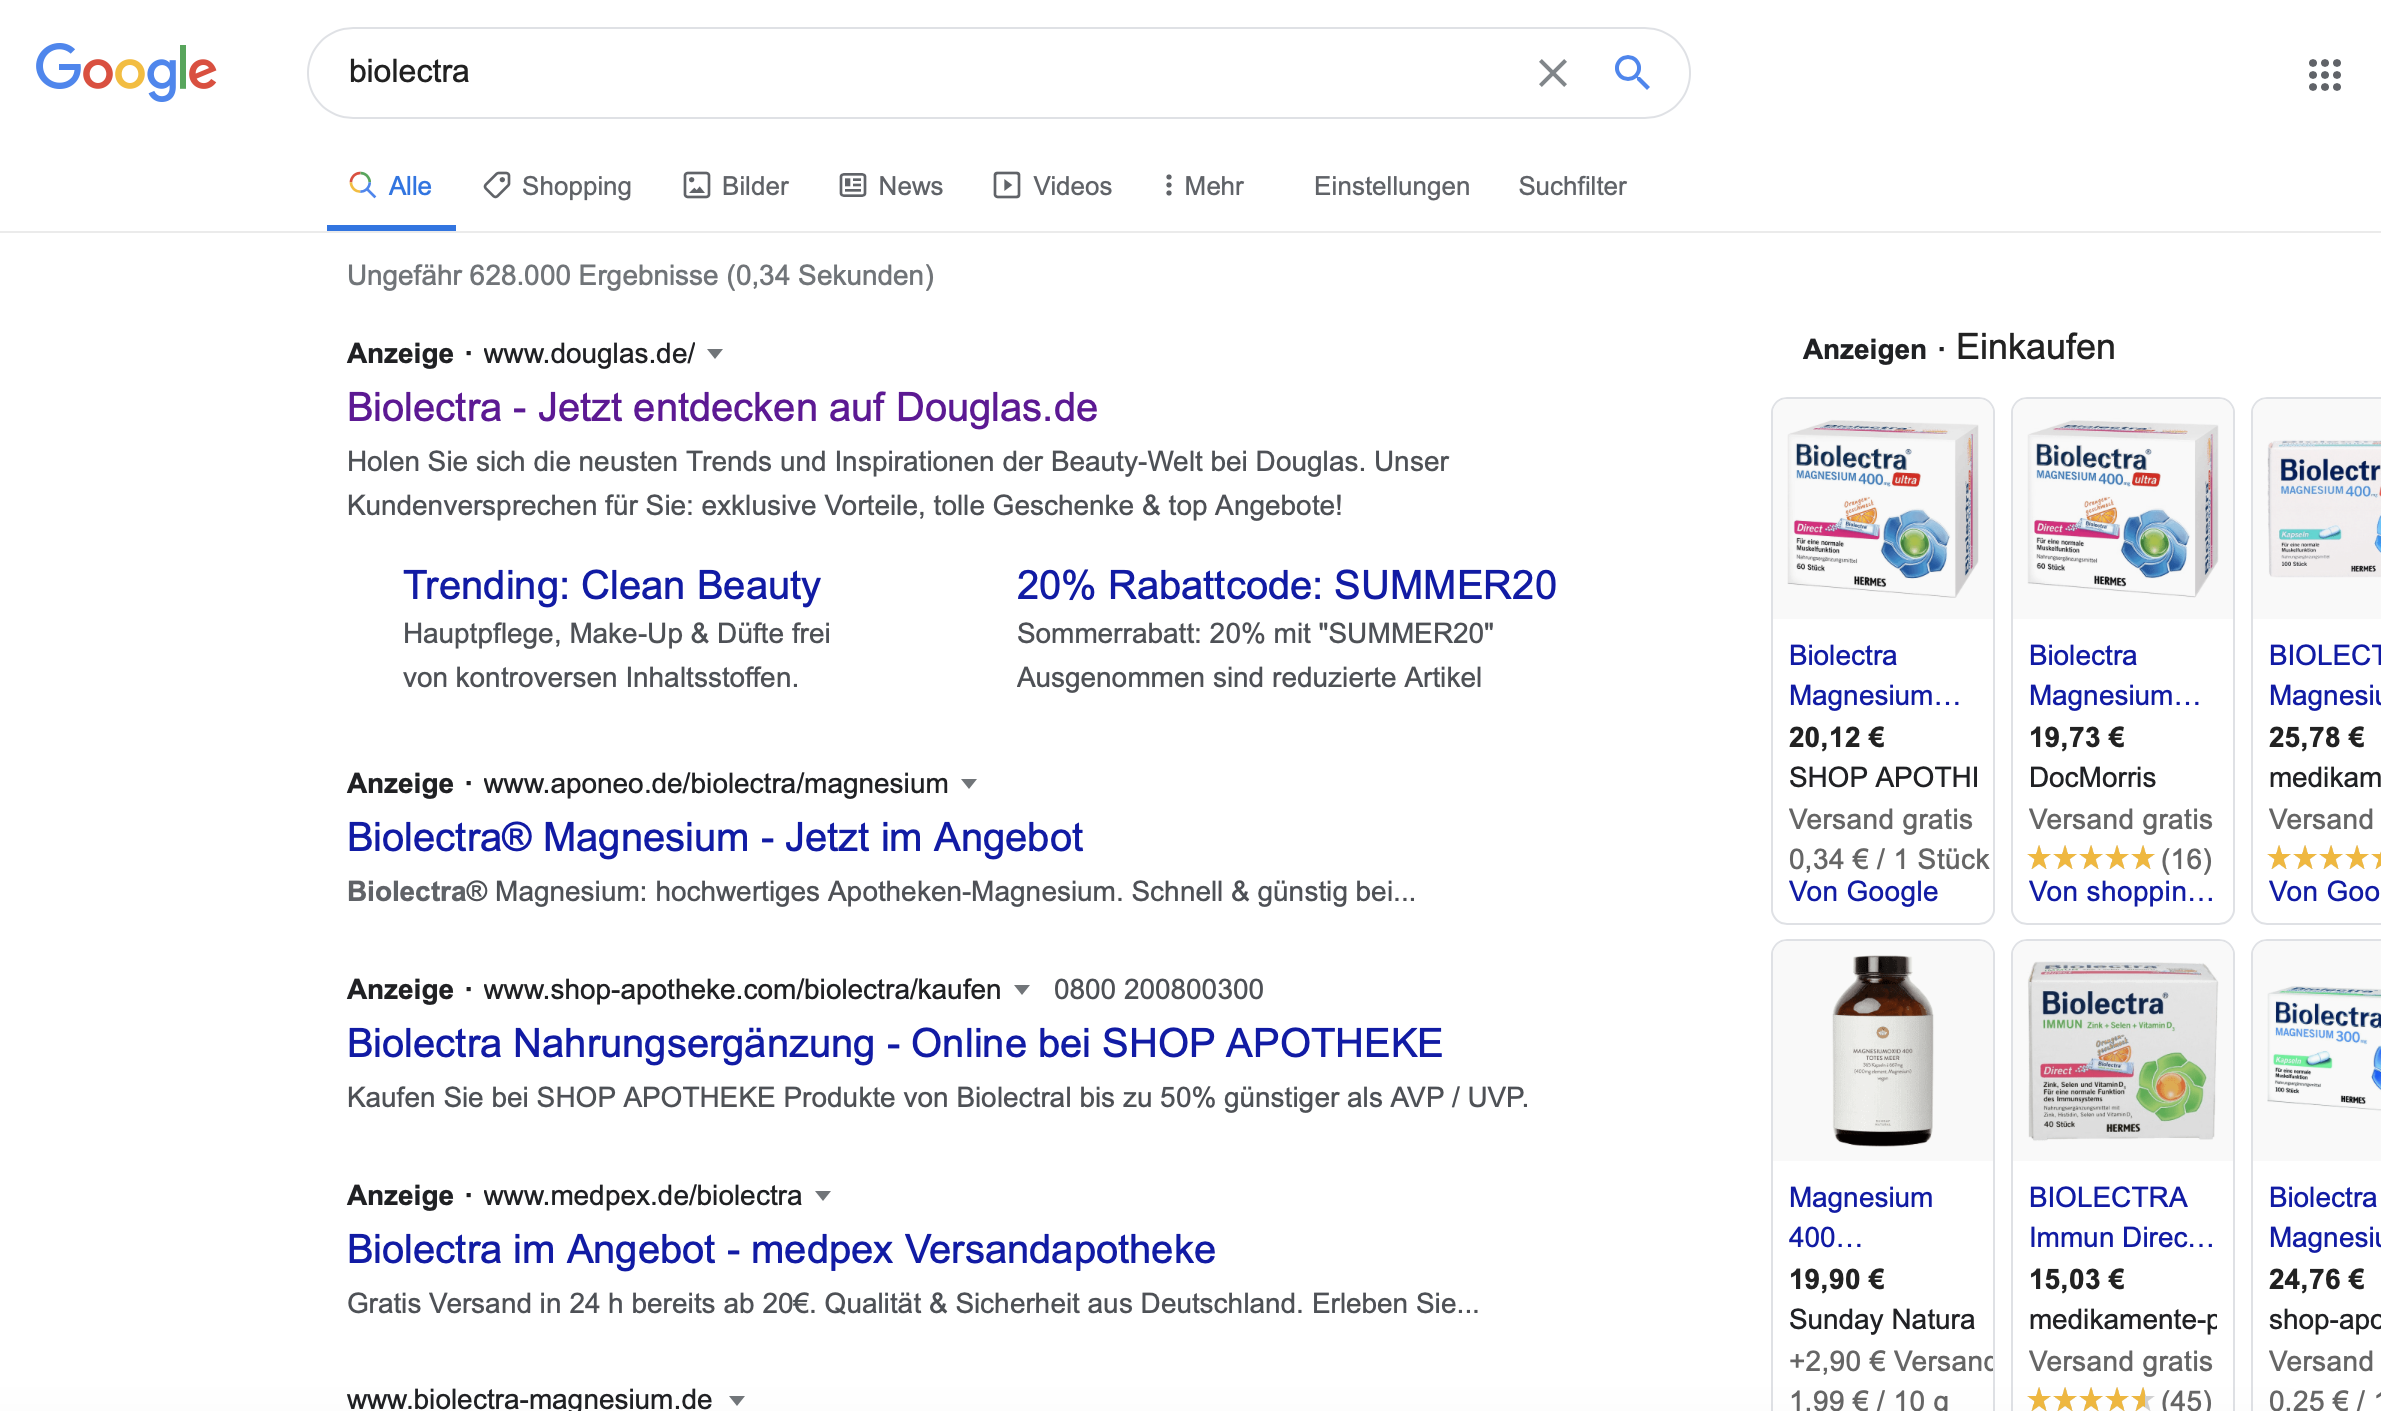Image resolution: width=2381 pixels, height=1411 pixels.
Task: Expand dropdown arrow next to www.douglas.de
Action: (715, 354)
